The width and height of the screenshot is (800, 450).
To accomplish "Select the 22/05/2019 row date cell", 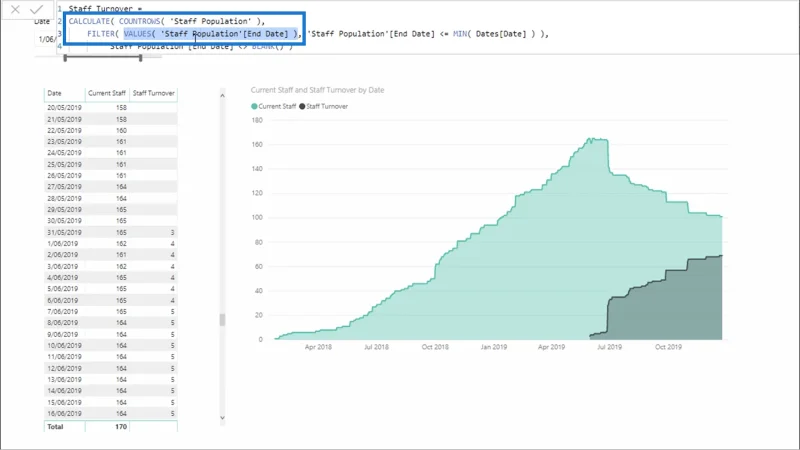I will (64, 131).
